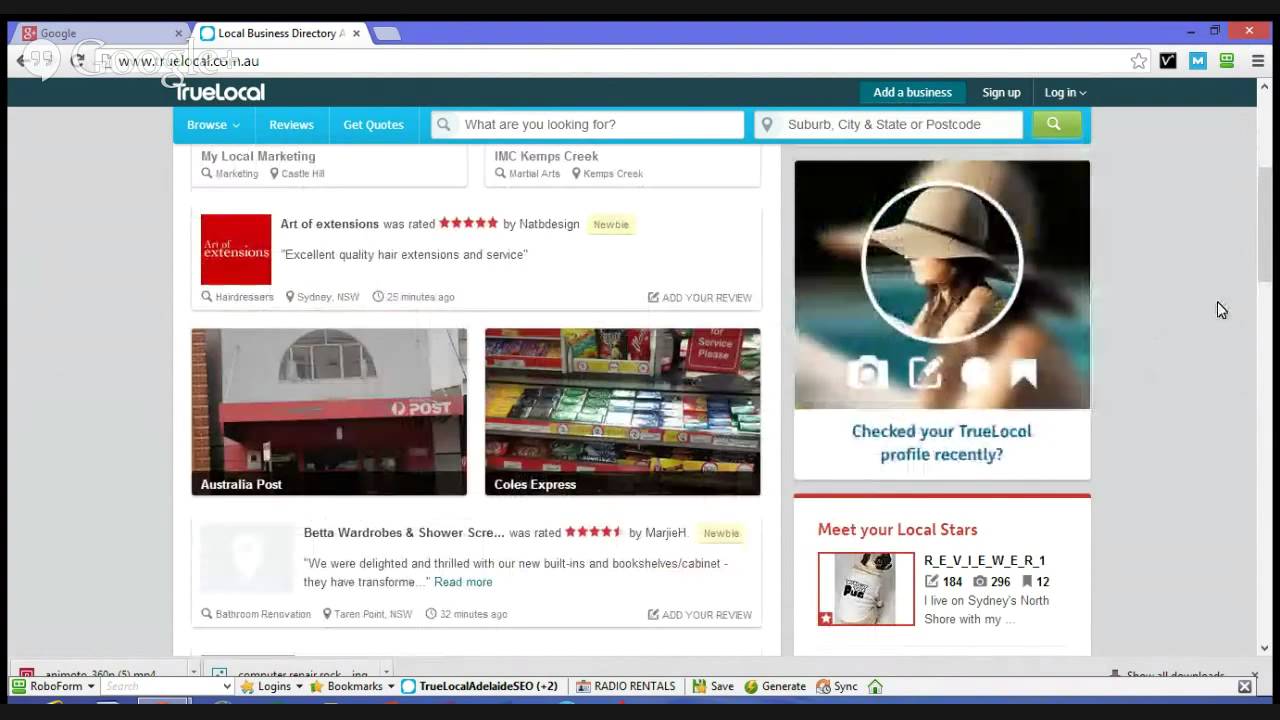Image resolution: width=1280 pixels, height=720 pixels.
Task: Open reviewer Natbdesign profile
Action: pos(549,224)
